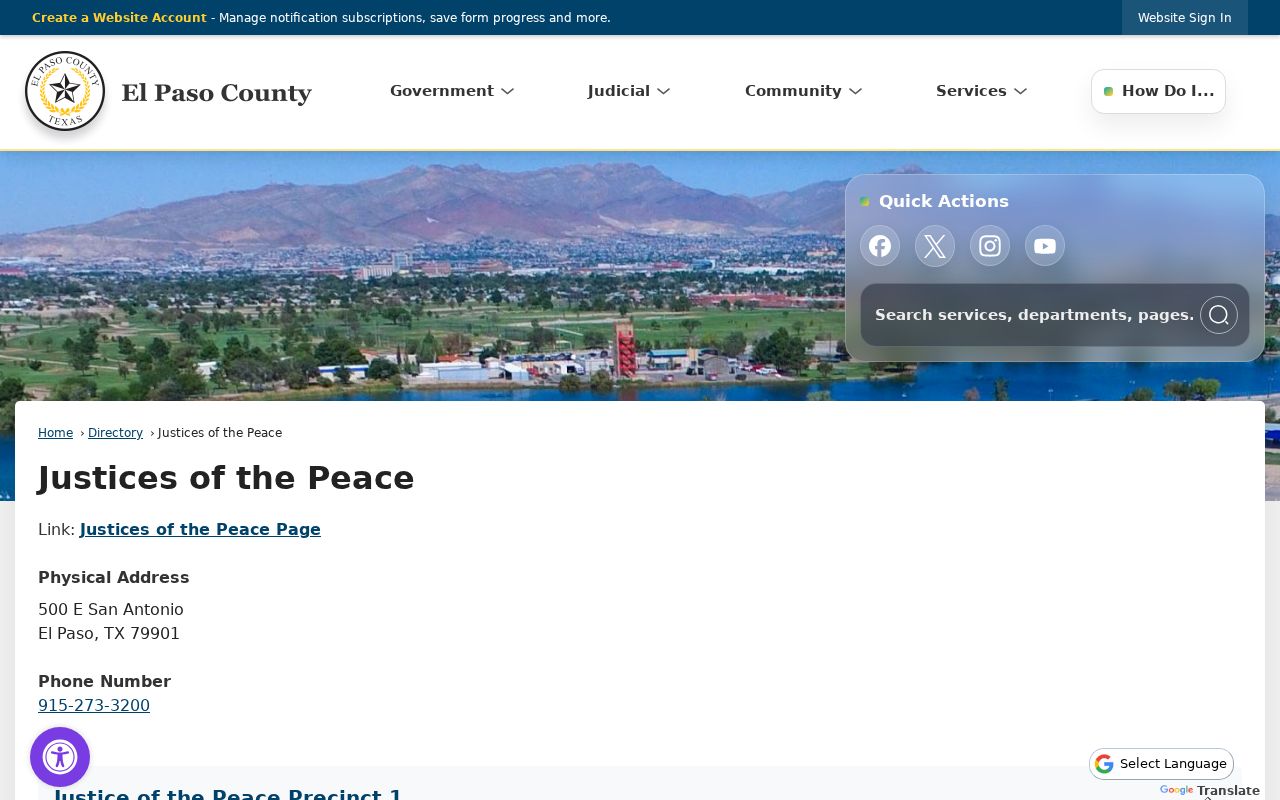Screen dimensions: 1280x800
Task: Click the Physical Address label
Action: 113,578
